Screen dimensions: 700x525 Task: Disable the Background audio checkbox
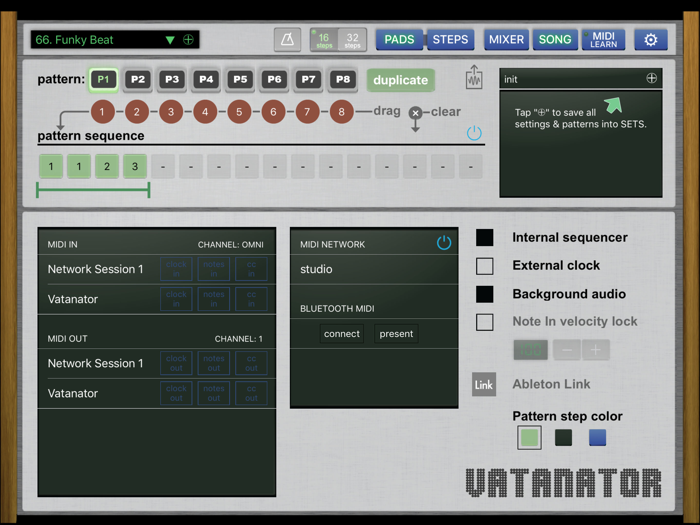[485, 294]
